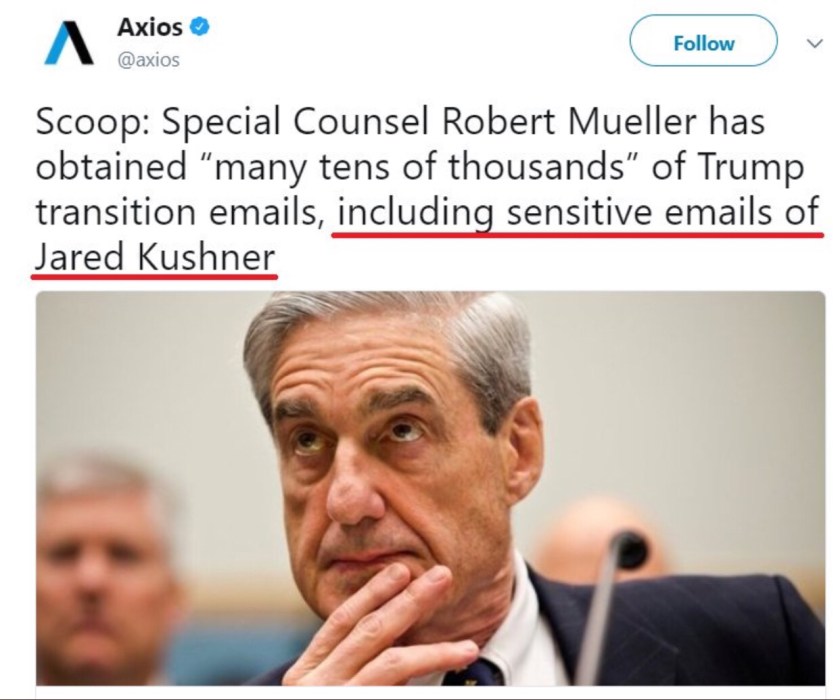Click the underlined "including sensitive emails of" phrase

(579, 212)
